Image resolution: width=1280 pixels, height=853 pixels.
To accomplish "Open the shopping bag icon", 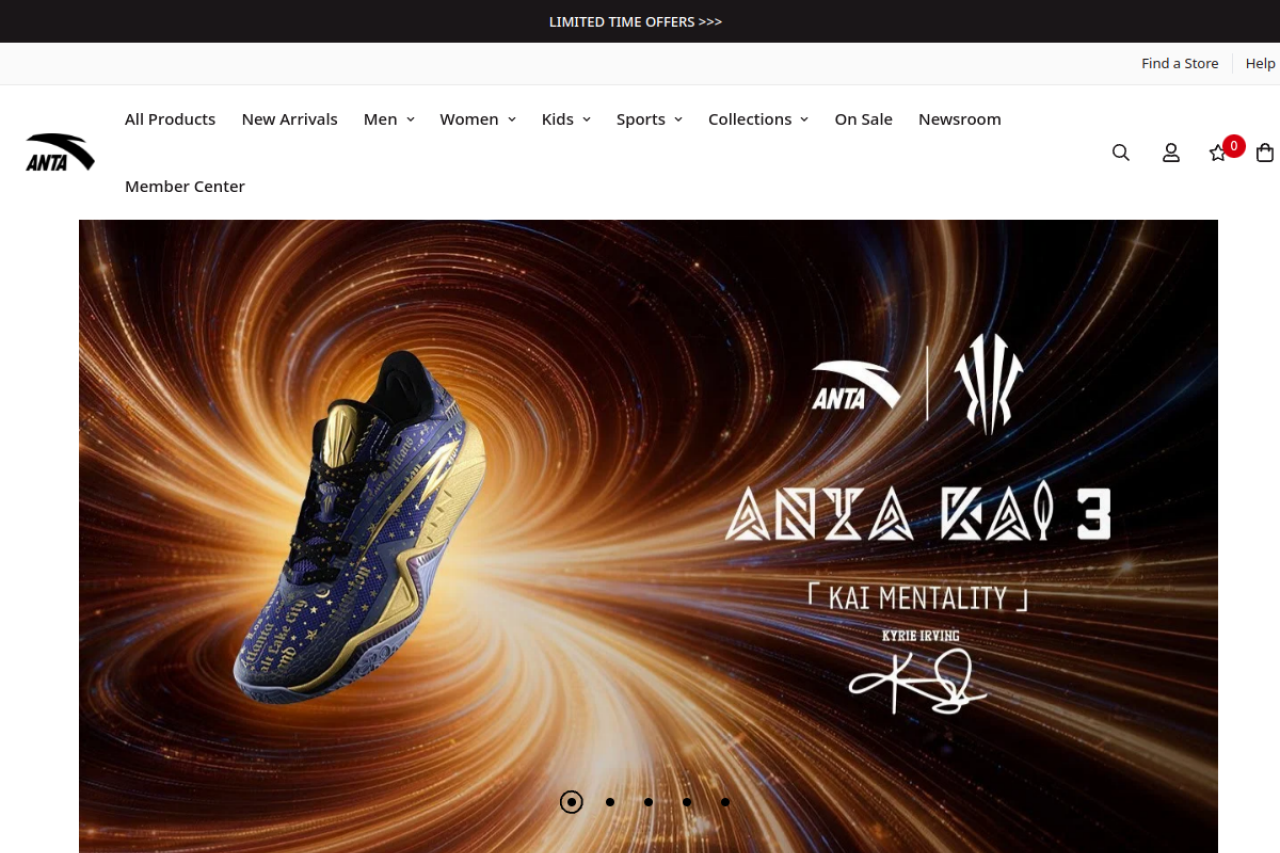I will point(1265,152).
